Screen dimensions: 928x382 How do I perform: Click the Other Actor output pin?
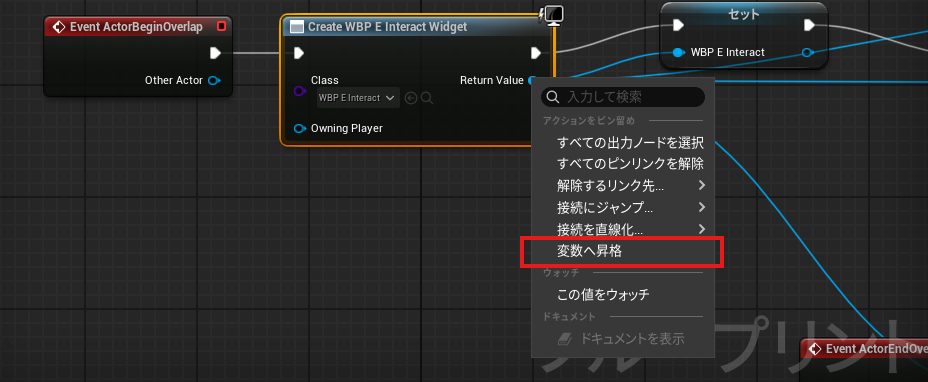[214, 80]
